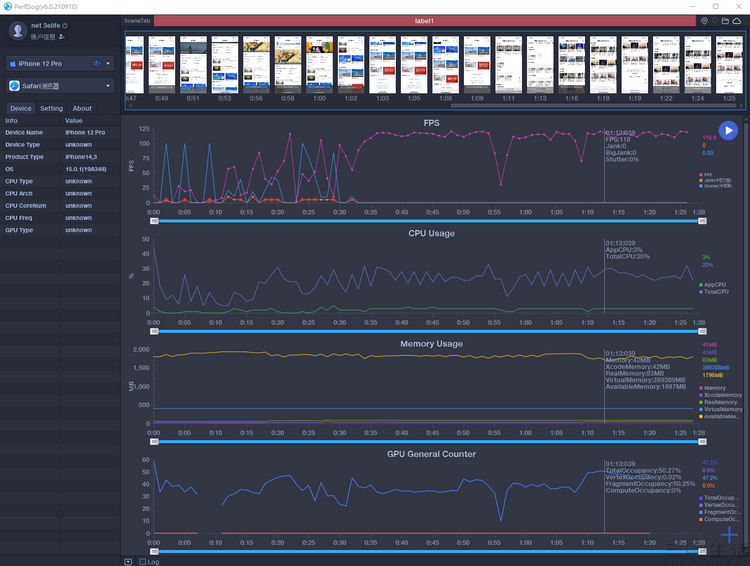
Task: Click the account info person icon
Action: click(62, 36)
